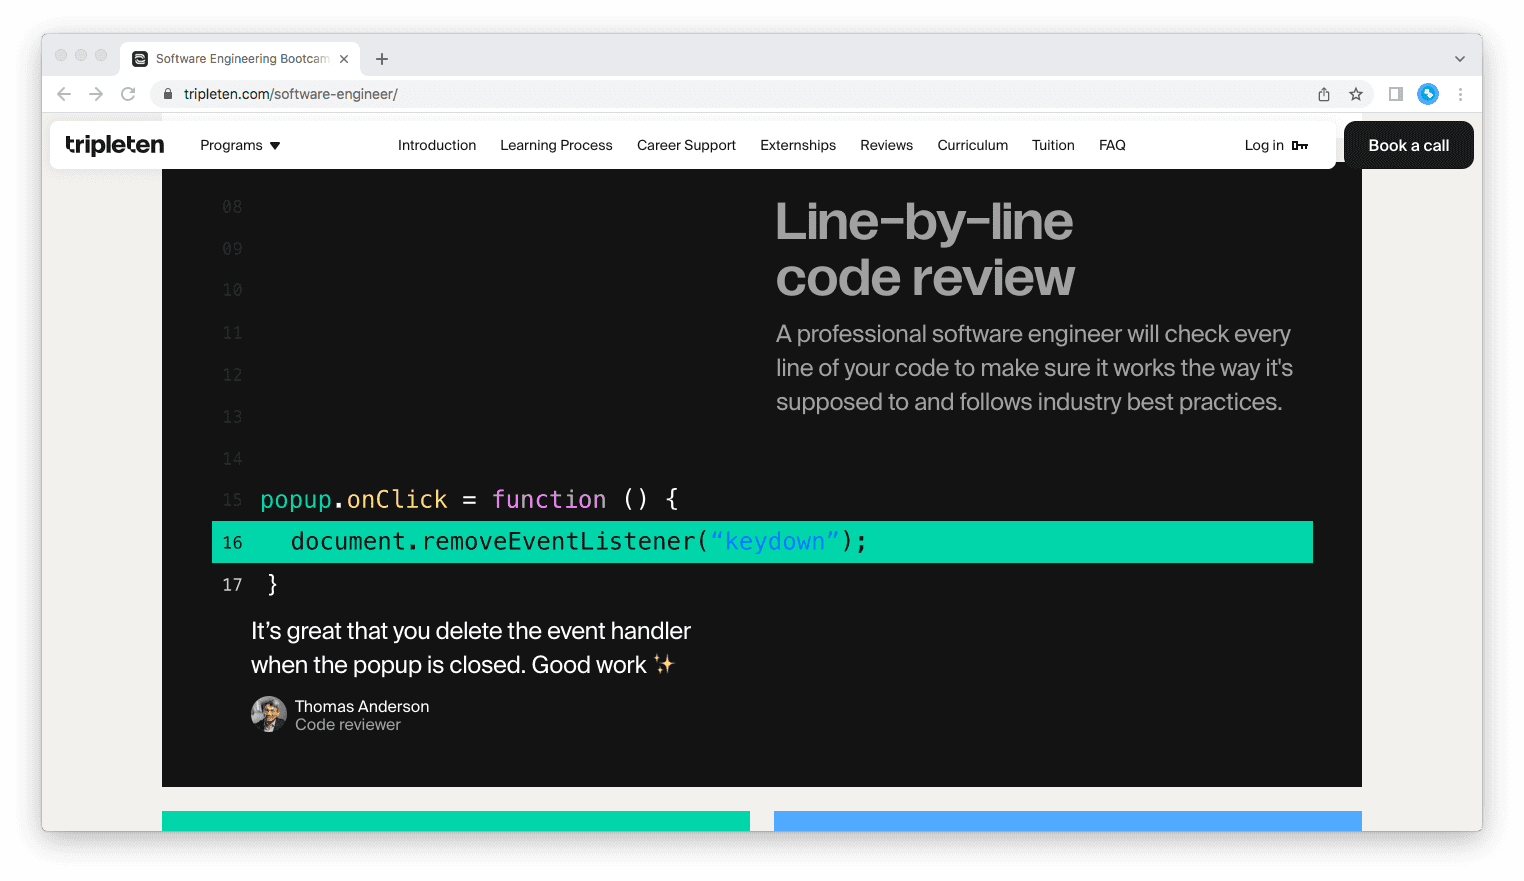Screen dimensions: 1524x881
Task: Open the Chrome profile avatar icon
Action: click(1428, 94)
